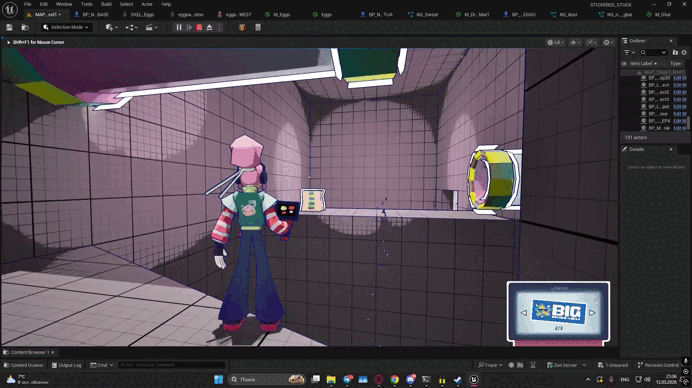692x388 pixels.
Task: Open the Edit menu
Action: click(44, 4)
